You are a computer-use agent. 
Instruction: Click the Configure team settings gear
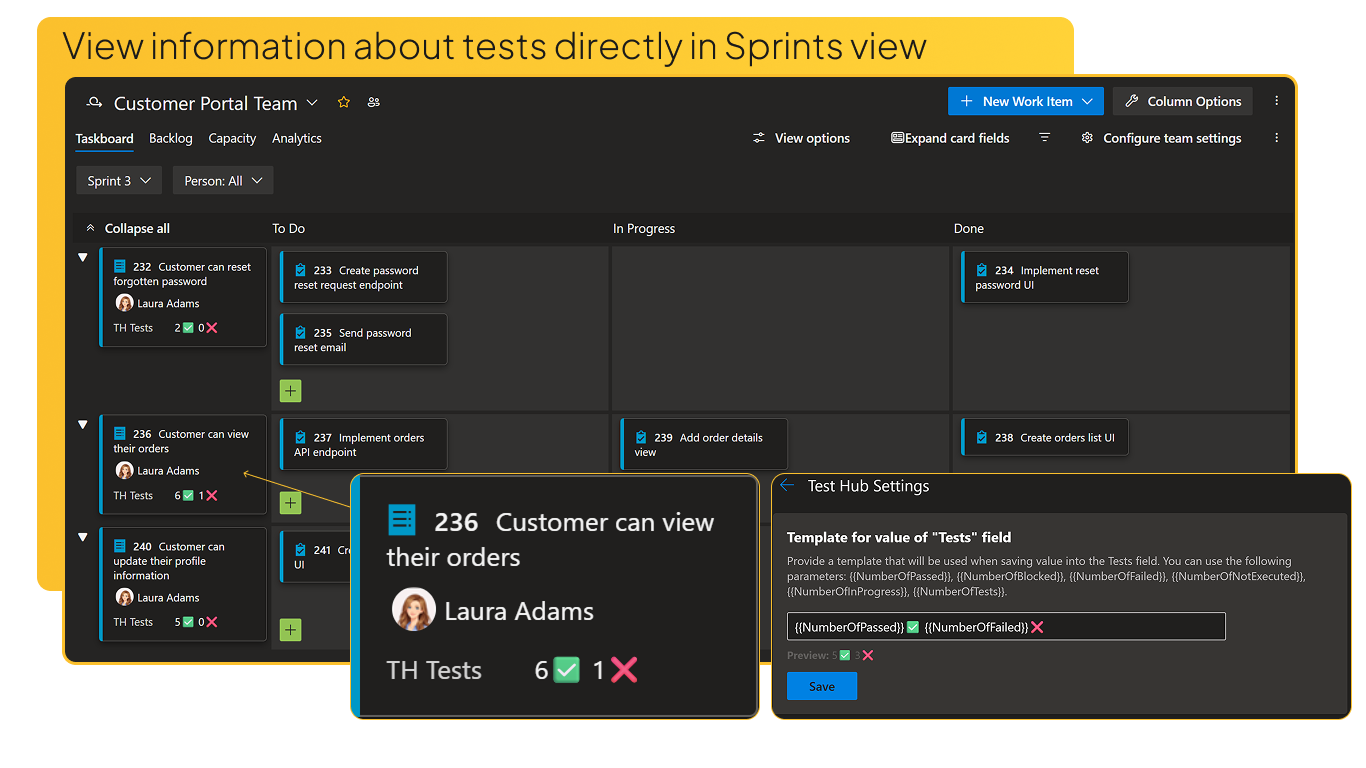click(1087, 138)
